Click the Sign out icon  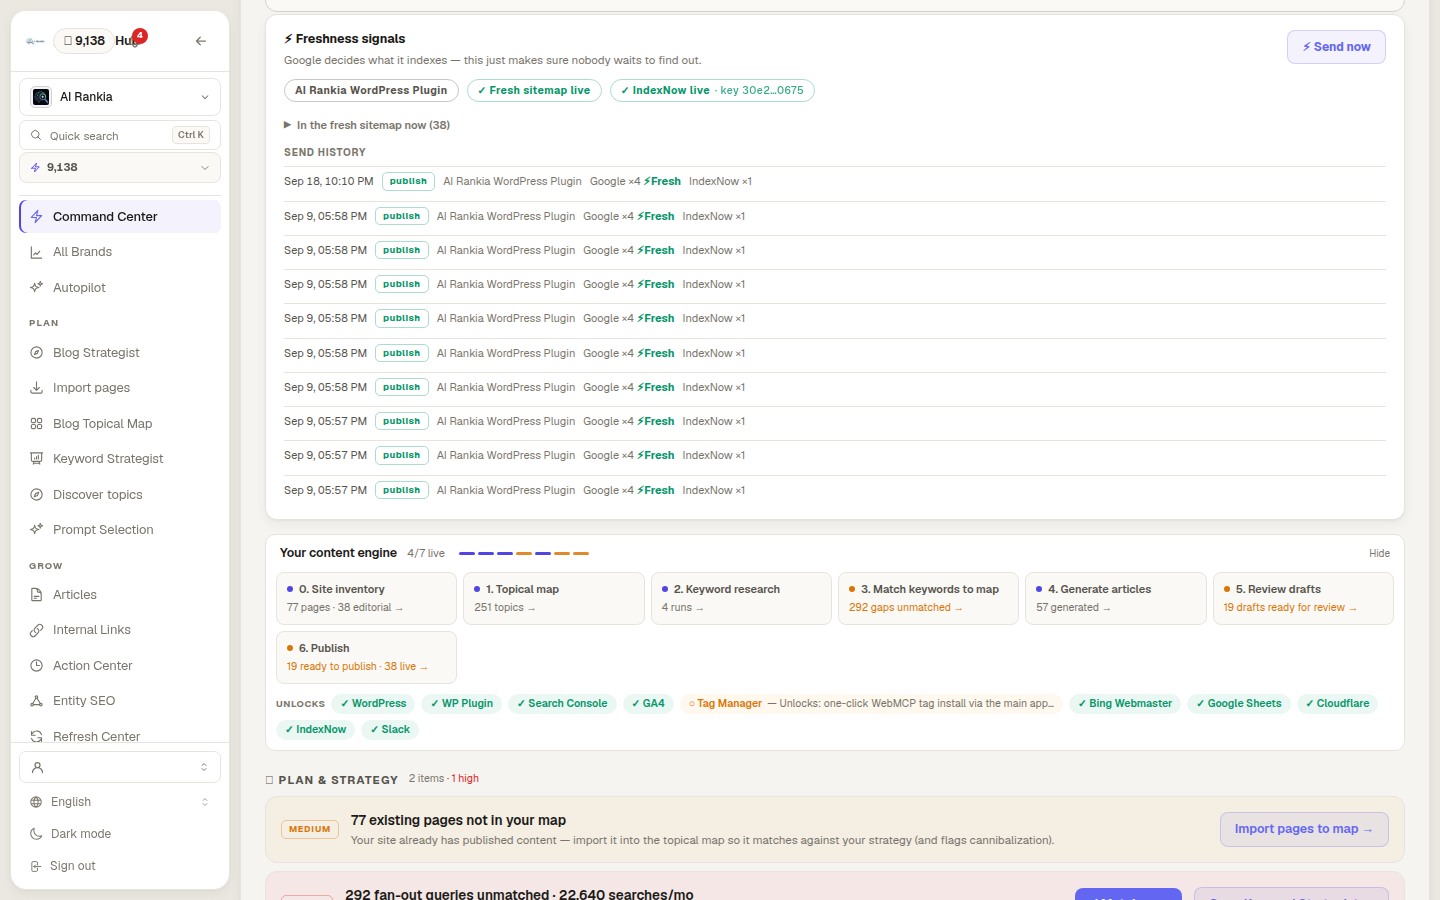(36, 866)
